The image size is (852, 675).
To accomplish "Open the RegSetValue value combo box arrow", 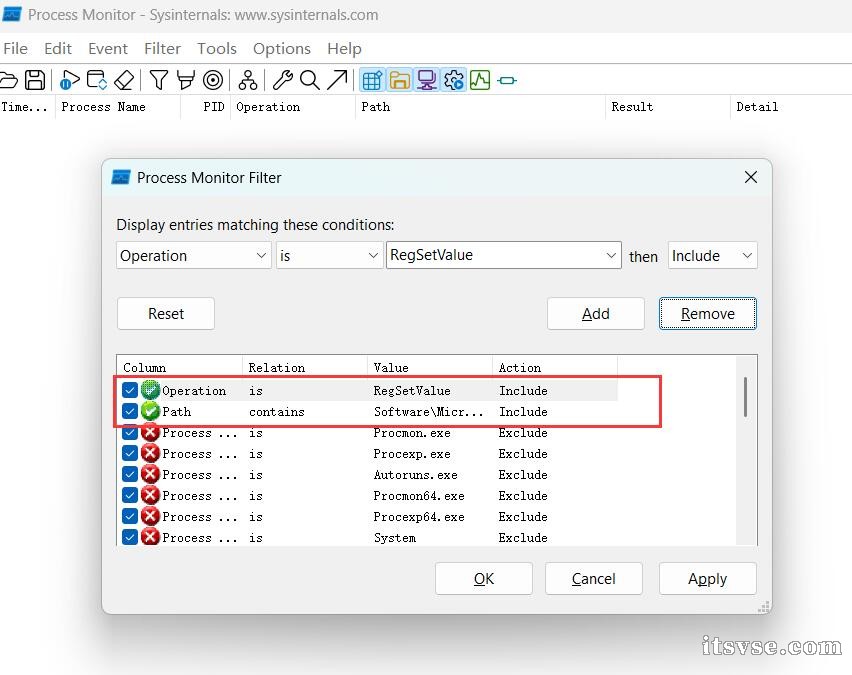I will (x=611, y=255).
